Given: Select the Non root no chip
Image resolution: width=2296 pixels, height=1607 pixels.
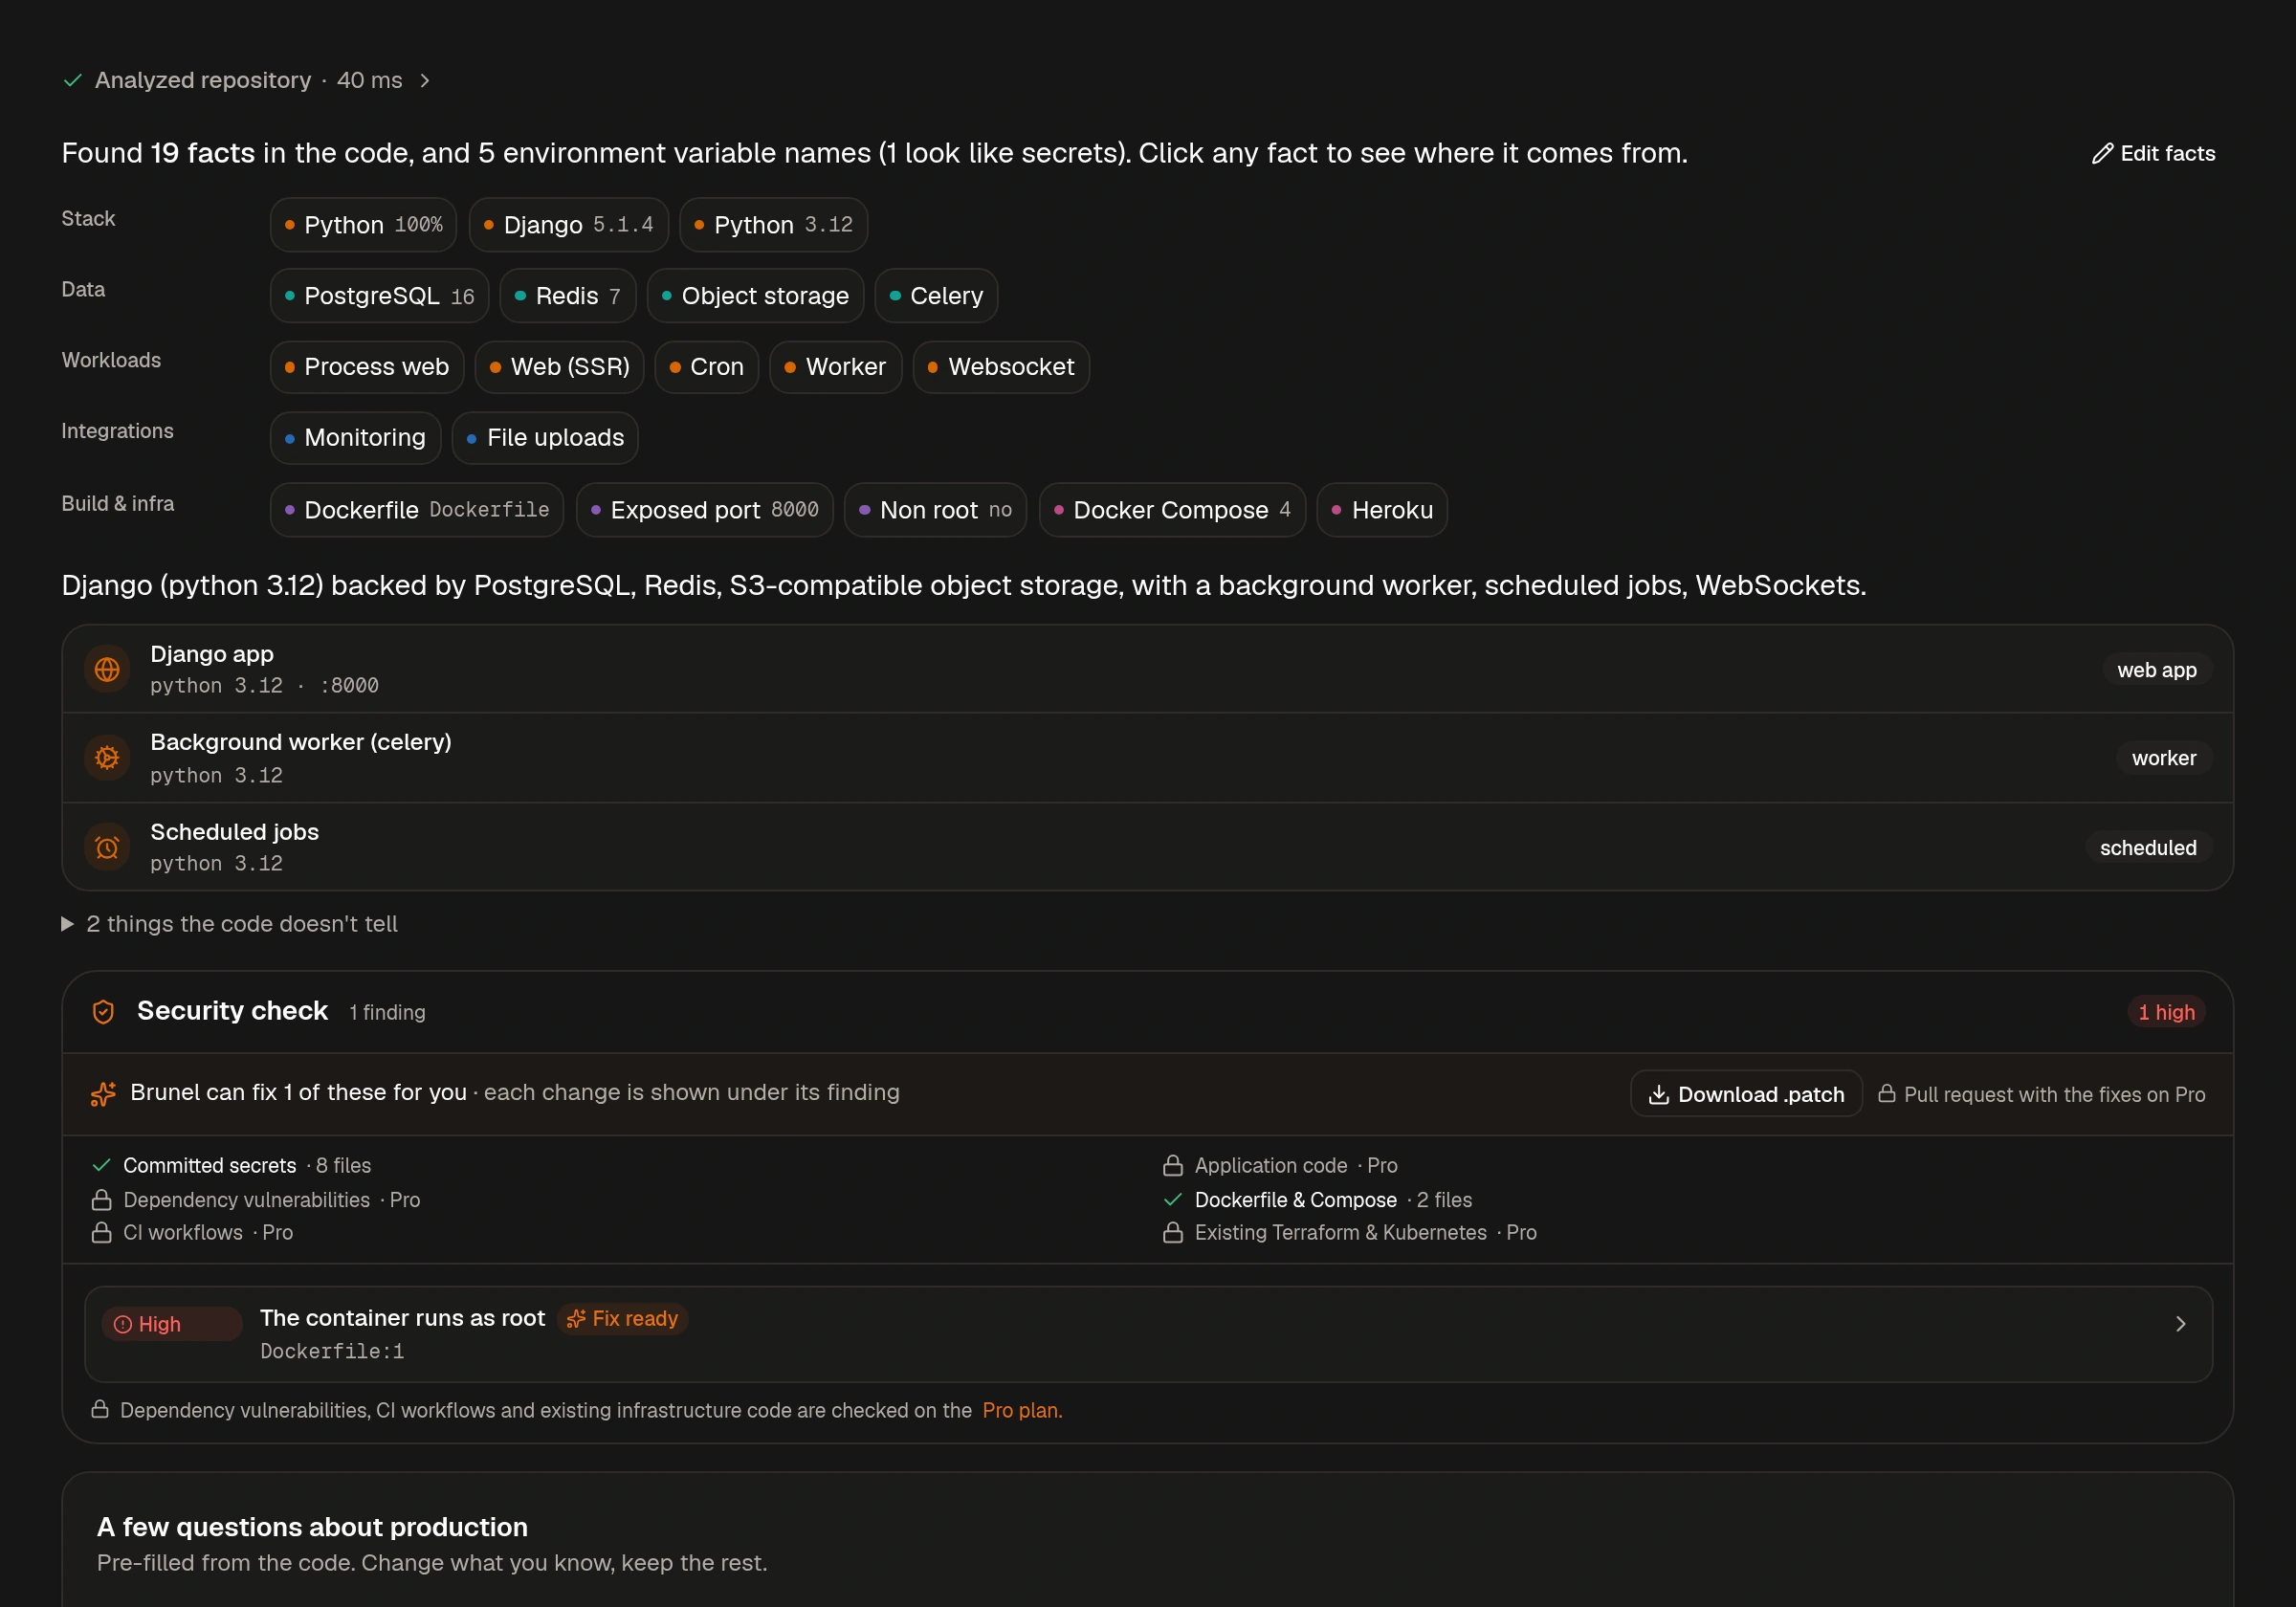Looking at the screenshot, I should click(935, 510).
